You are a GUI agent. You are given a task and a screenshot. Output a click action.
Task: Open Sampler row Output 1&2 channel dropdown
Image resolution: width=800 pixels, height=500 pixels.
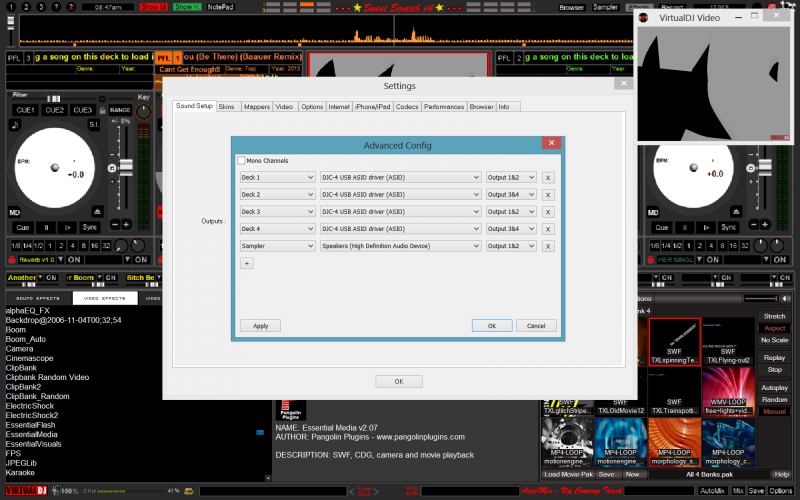tap(511, 246)
